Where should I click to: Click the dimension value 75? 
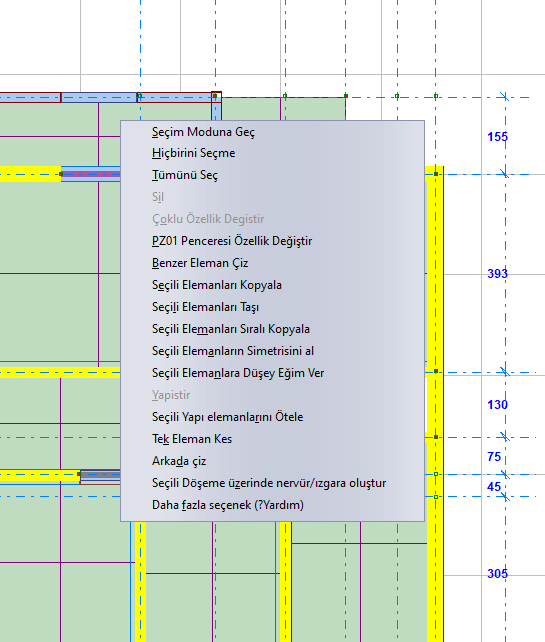[494, 457]
